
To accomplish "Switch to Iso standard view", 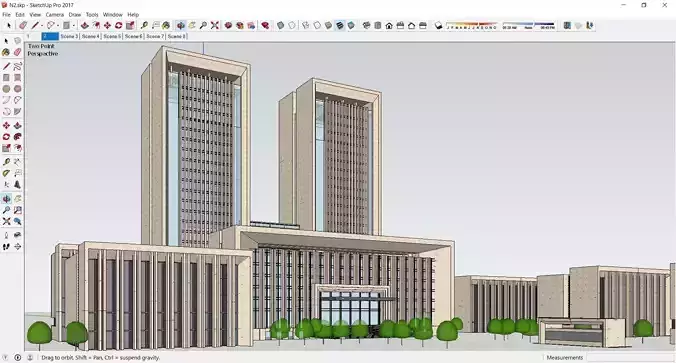I will pyautogui.click(x=366, y=25).
